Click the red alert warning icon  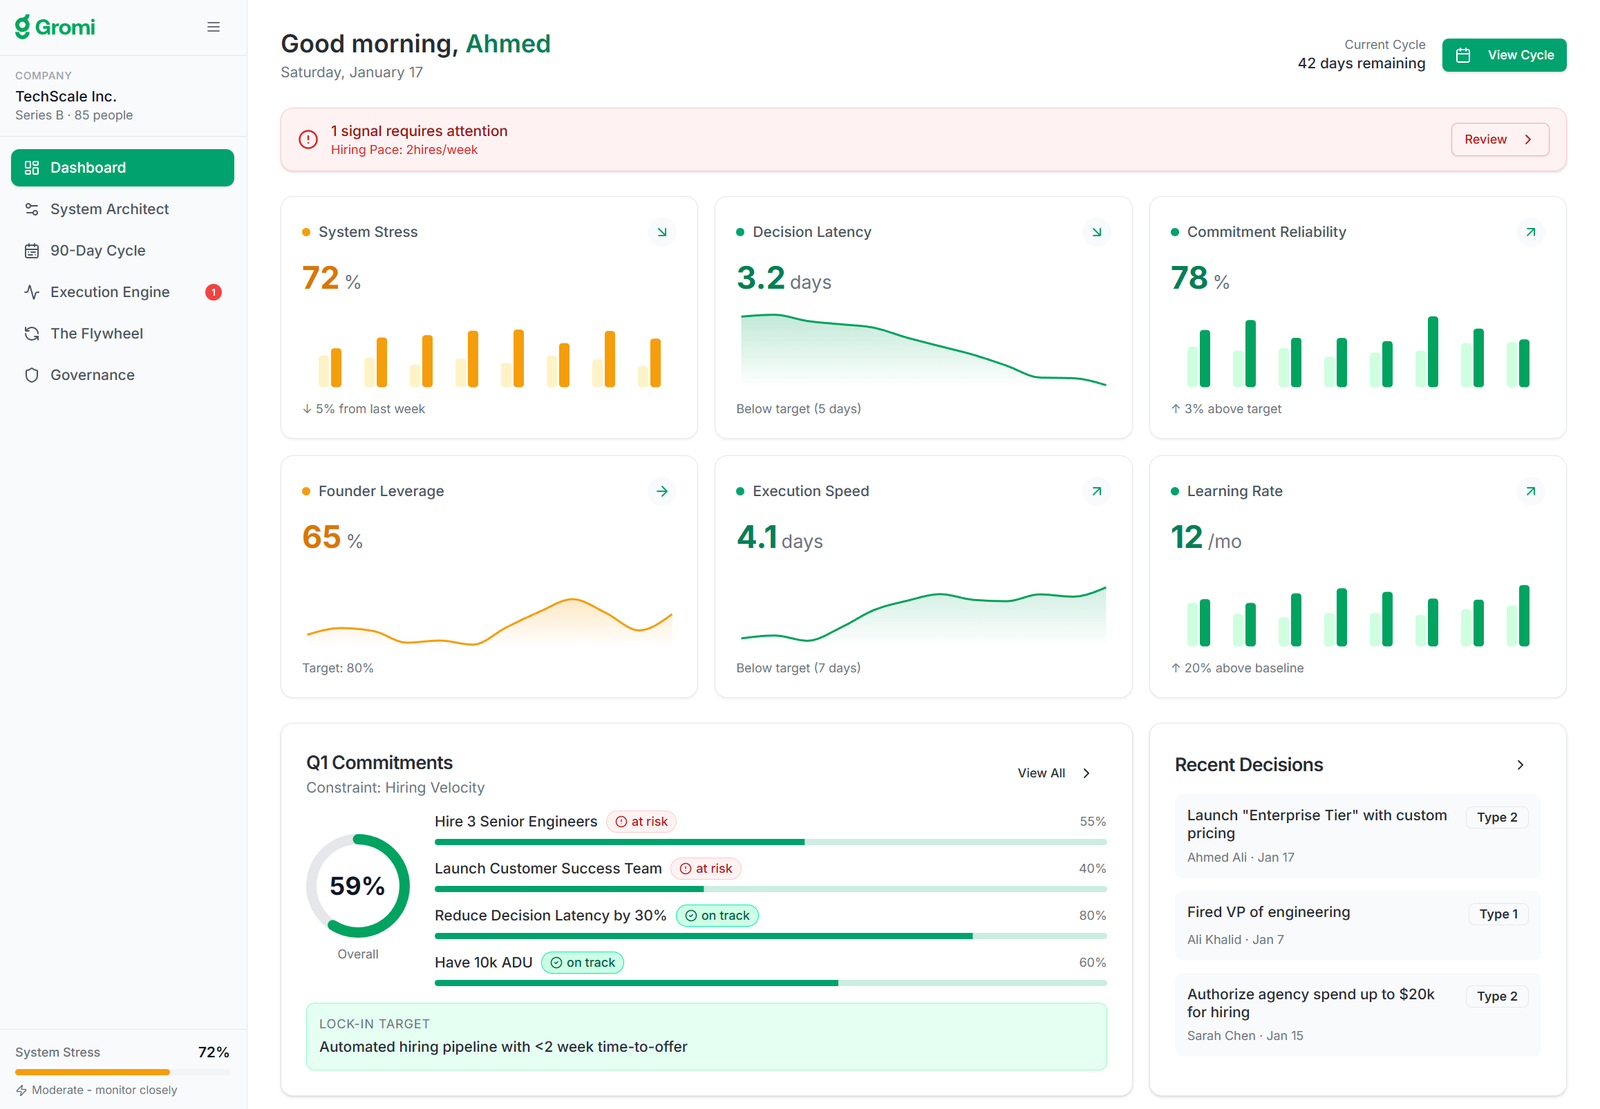(308, 140)
